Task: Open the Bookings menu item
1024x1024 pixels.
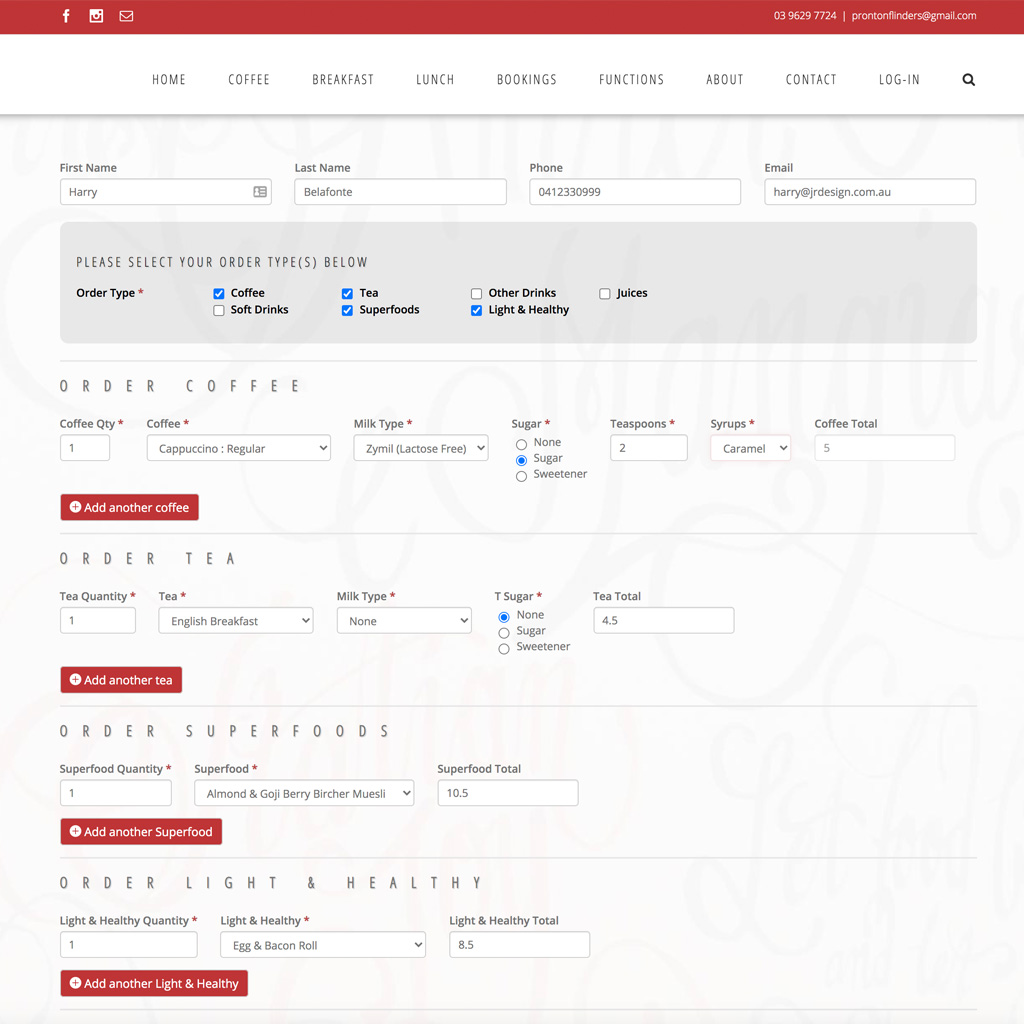Action: pyautogui.click(x=527, y=80)
